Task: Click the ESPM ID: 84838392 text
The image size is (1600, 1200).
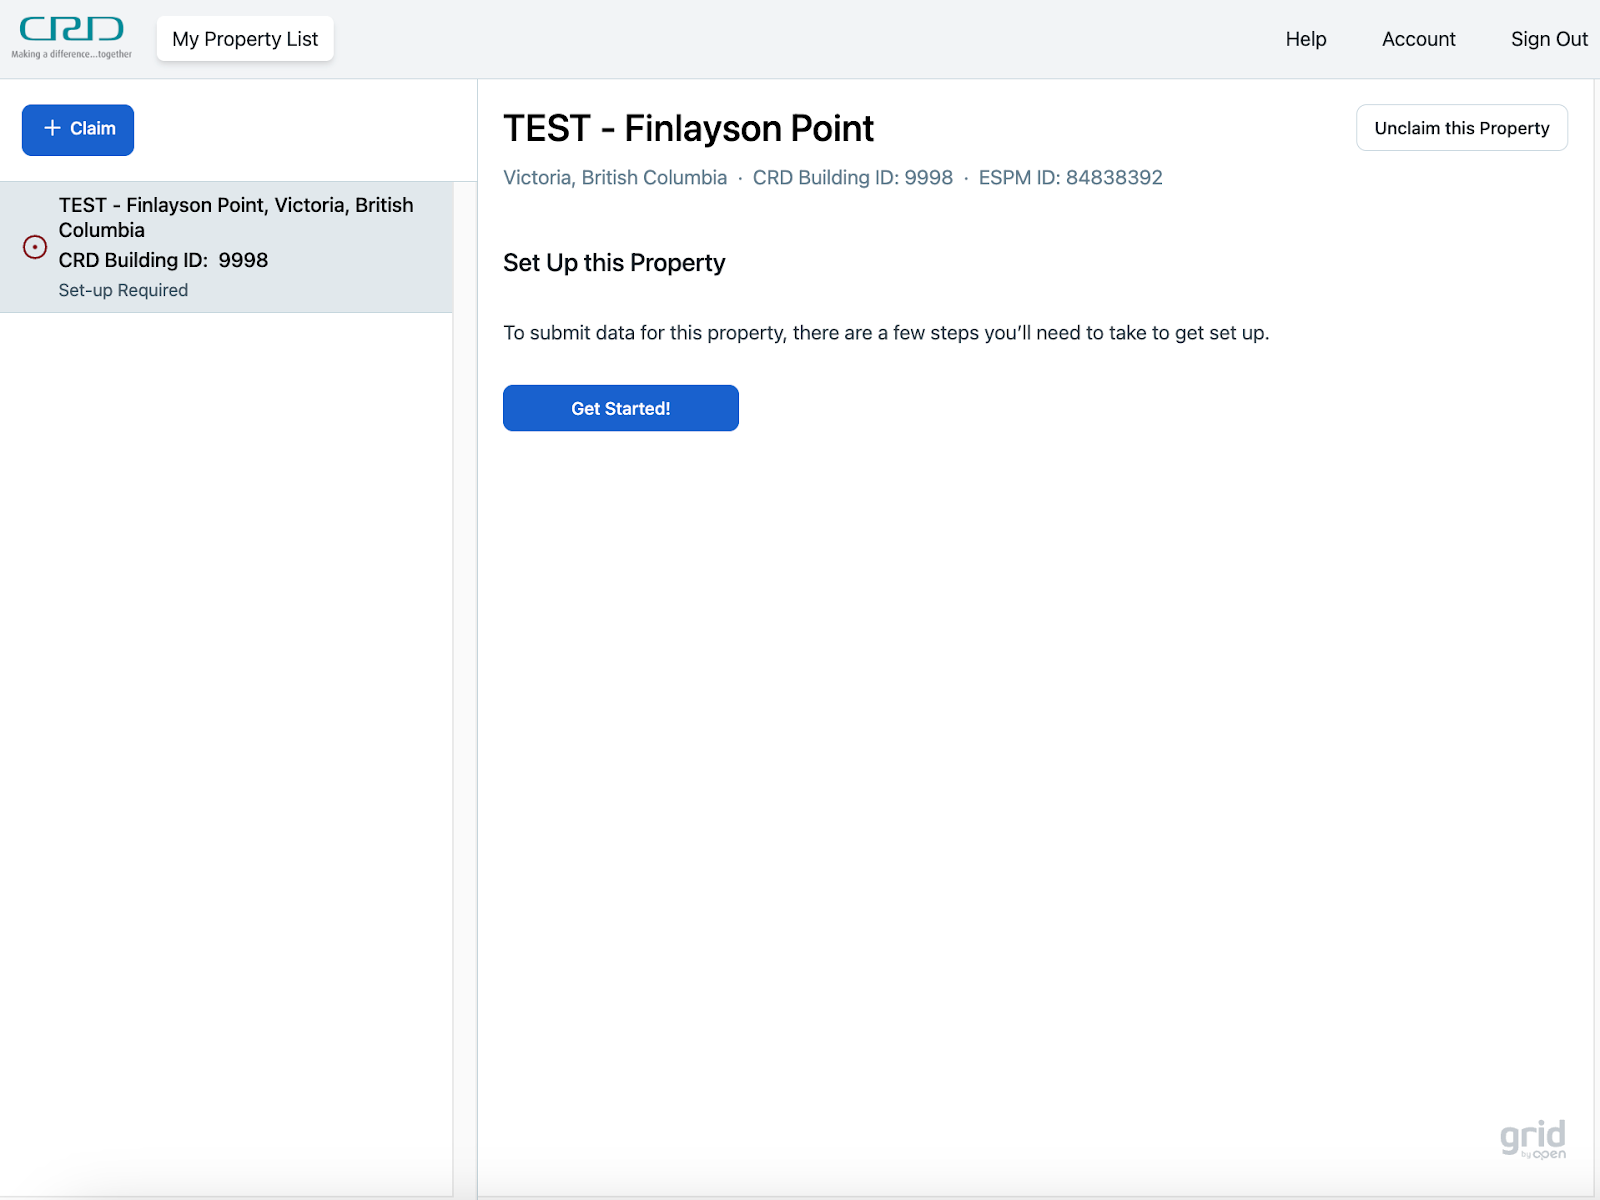Action: pos(1070,178)
